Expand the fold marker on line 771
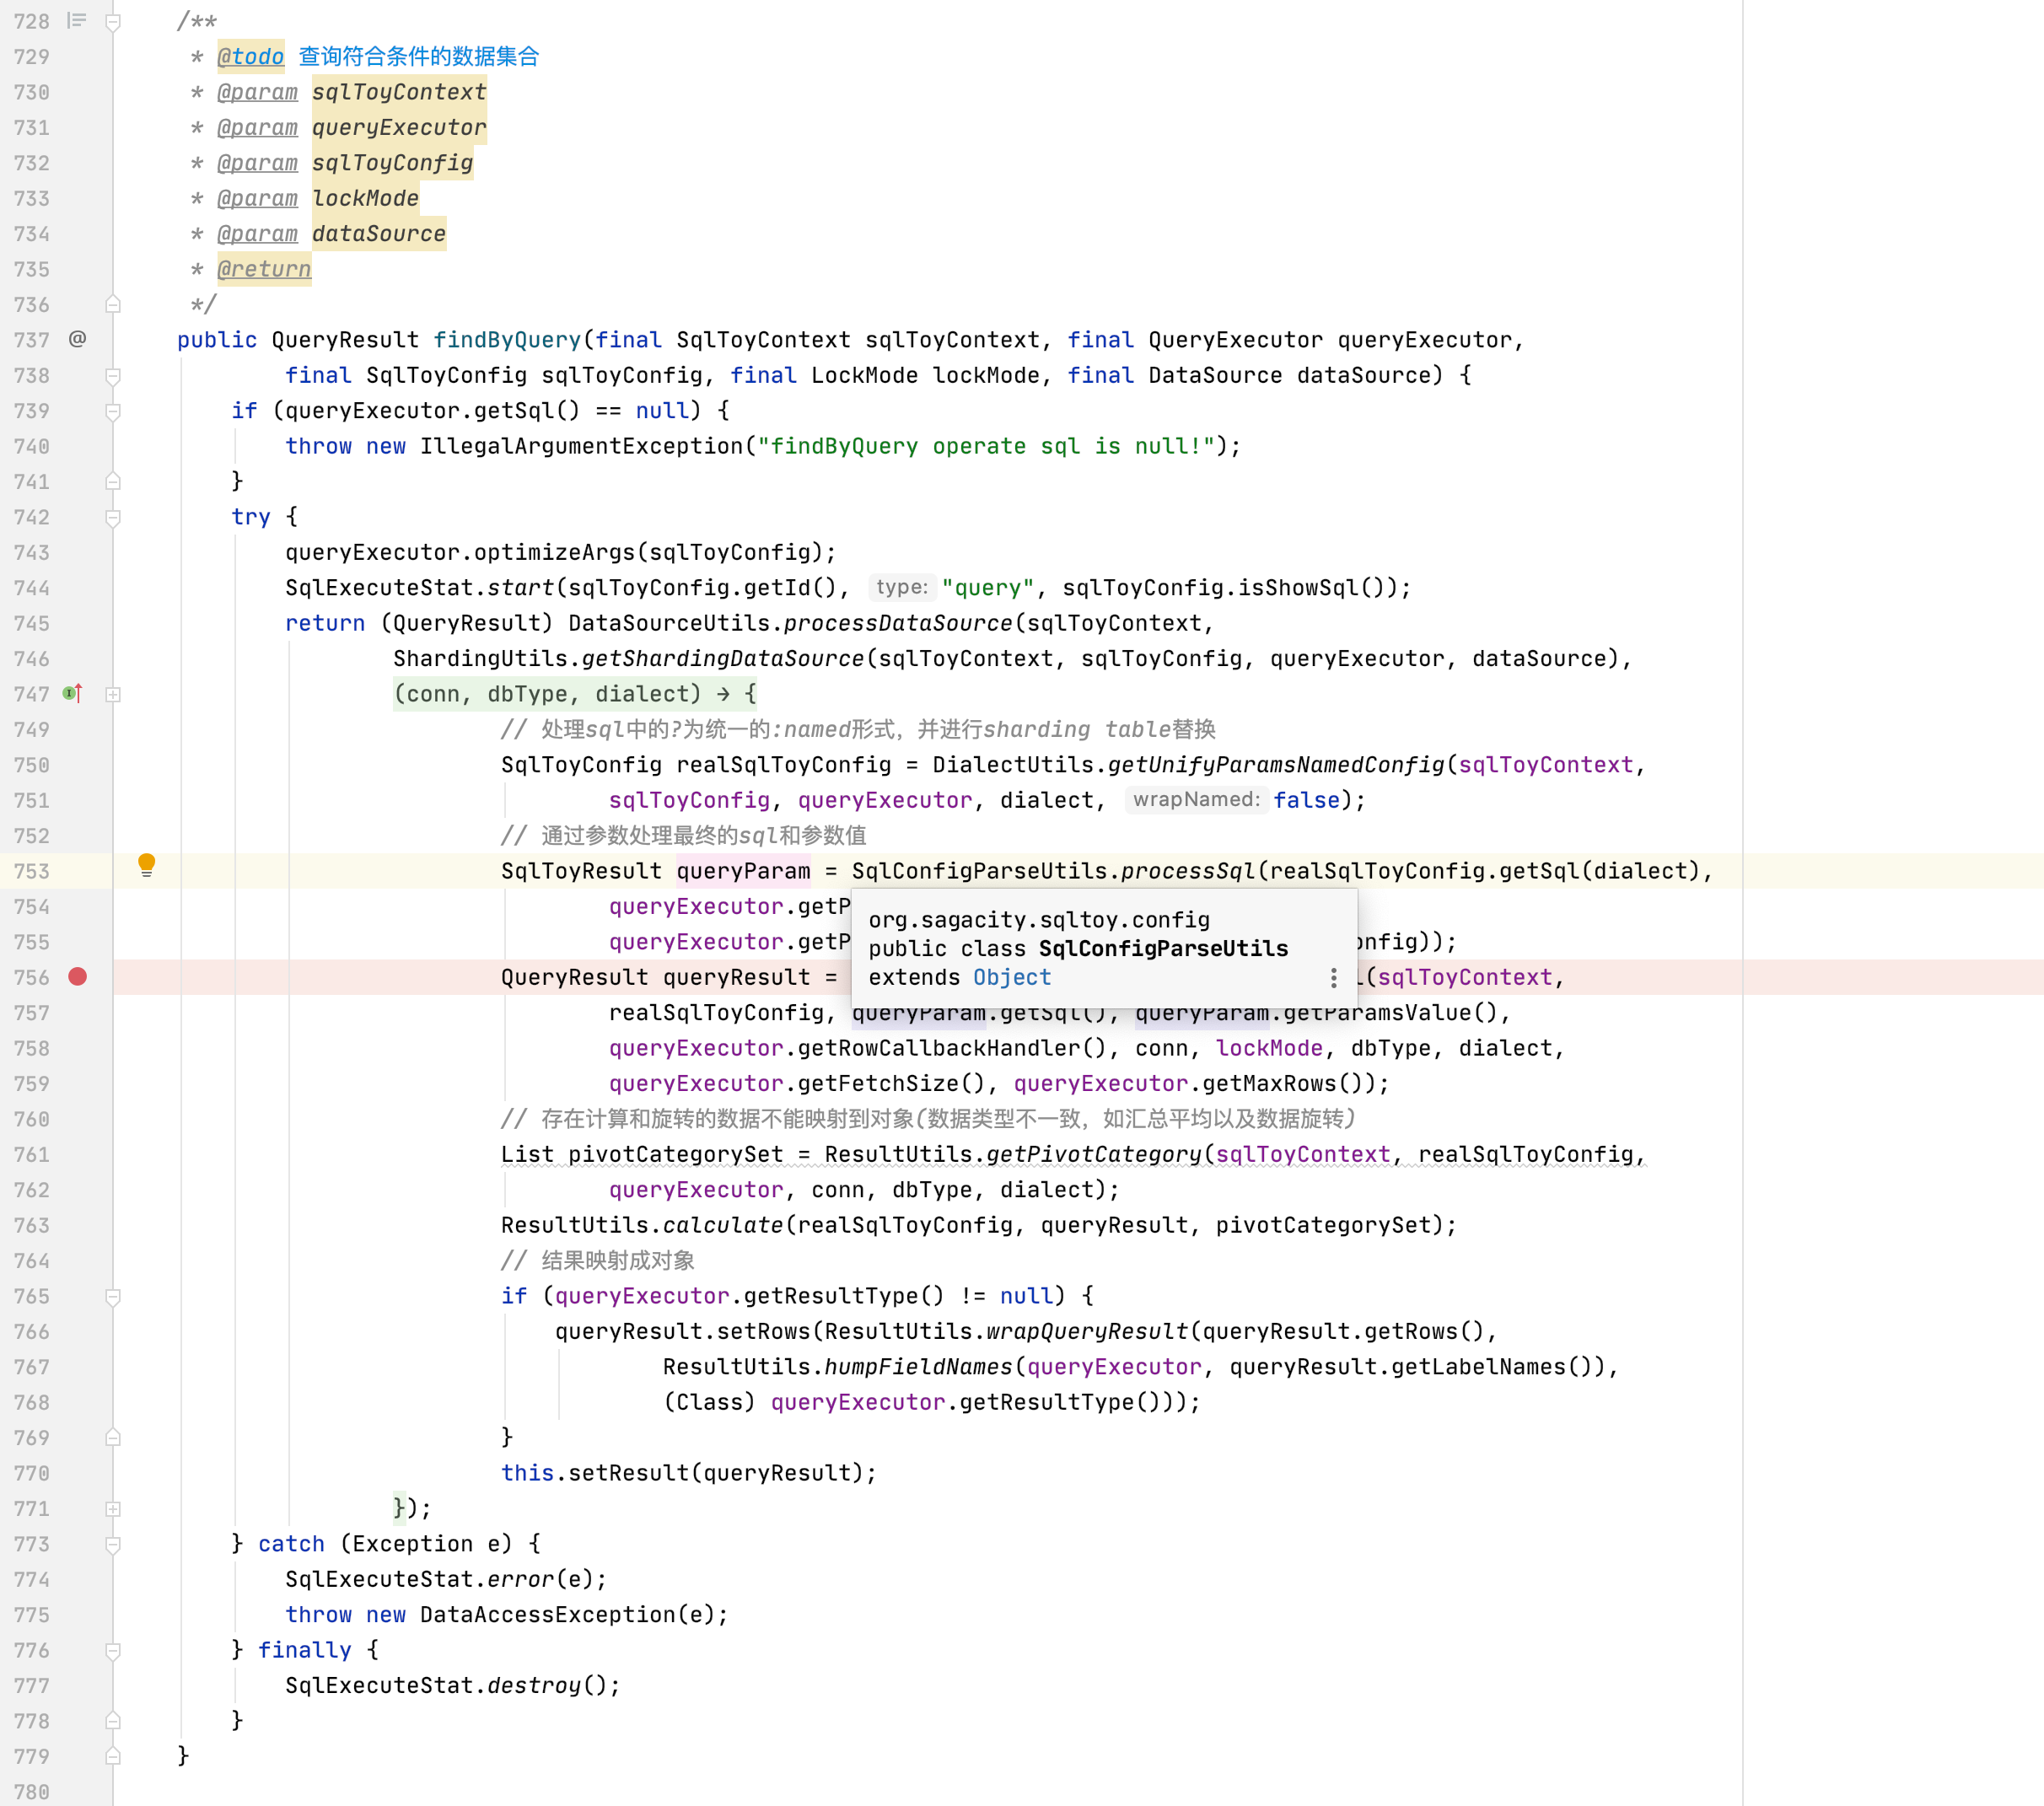This screenshot has width=2044, height=1806. click(113, 1508)
